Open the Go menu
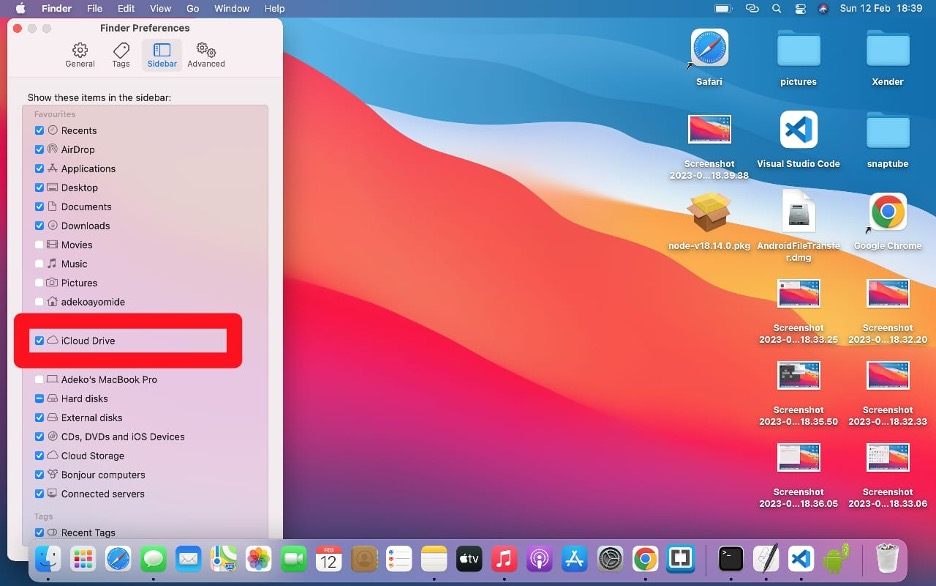Screen dimensions: 936x586 click(x=192, y=8)
